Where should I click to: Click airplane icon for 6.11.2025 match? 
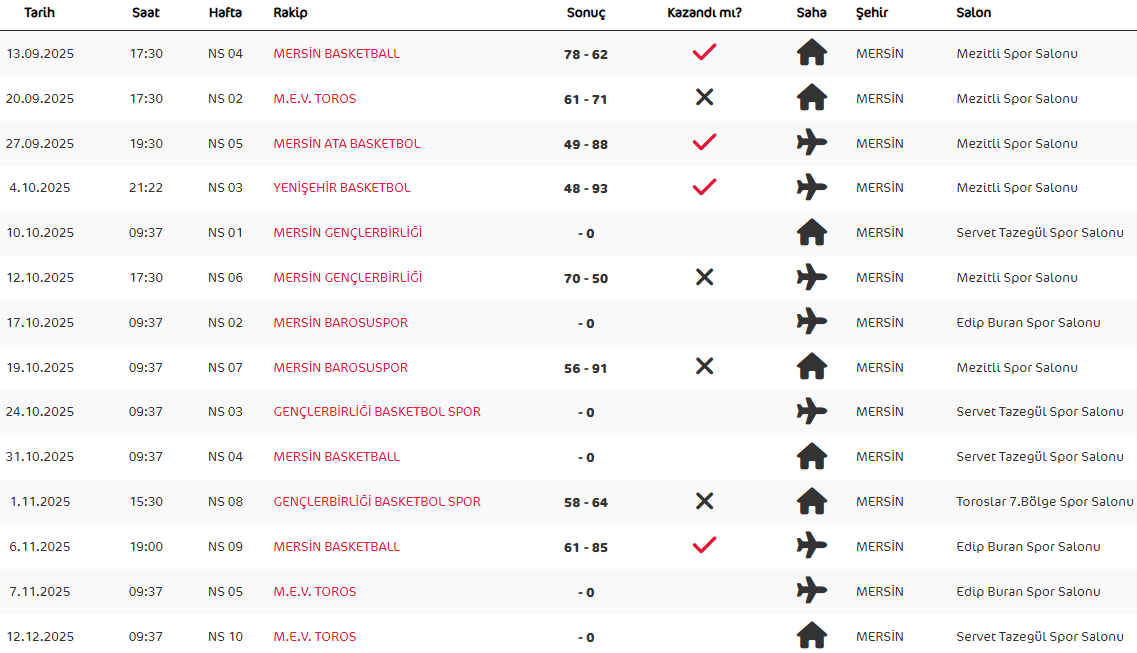(811, 545)
